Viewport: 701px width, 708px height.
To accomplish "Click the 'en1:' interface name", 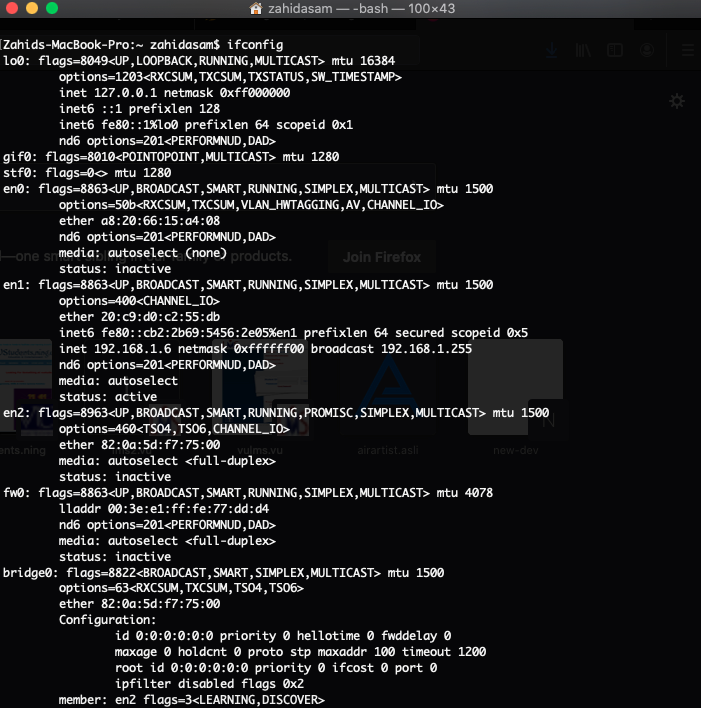I will [x=17, y=285].
